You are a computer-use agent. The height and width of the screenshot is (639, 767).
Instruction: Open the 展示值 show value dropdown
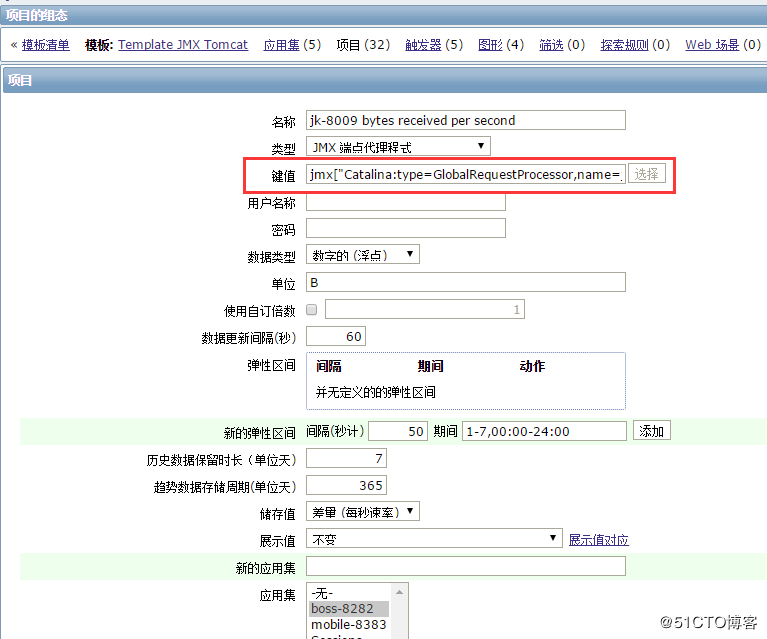tap(434, 539)
